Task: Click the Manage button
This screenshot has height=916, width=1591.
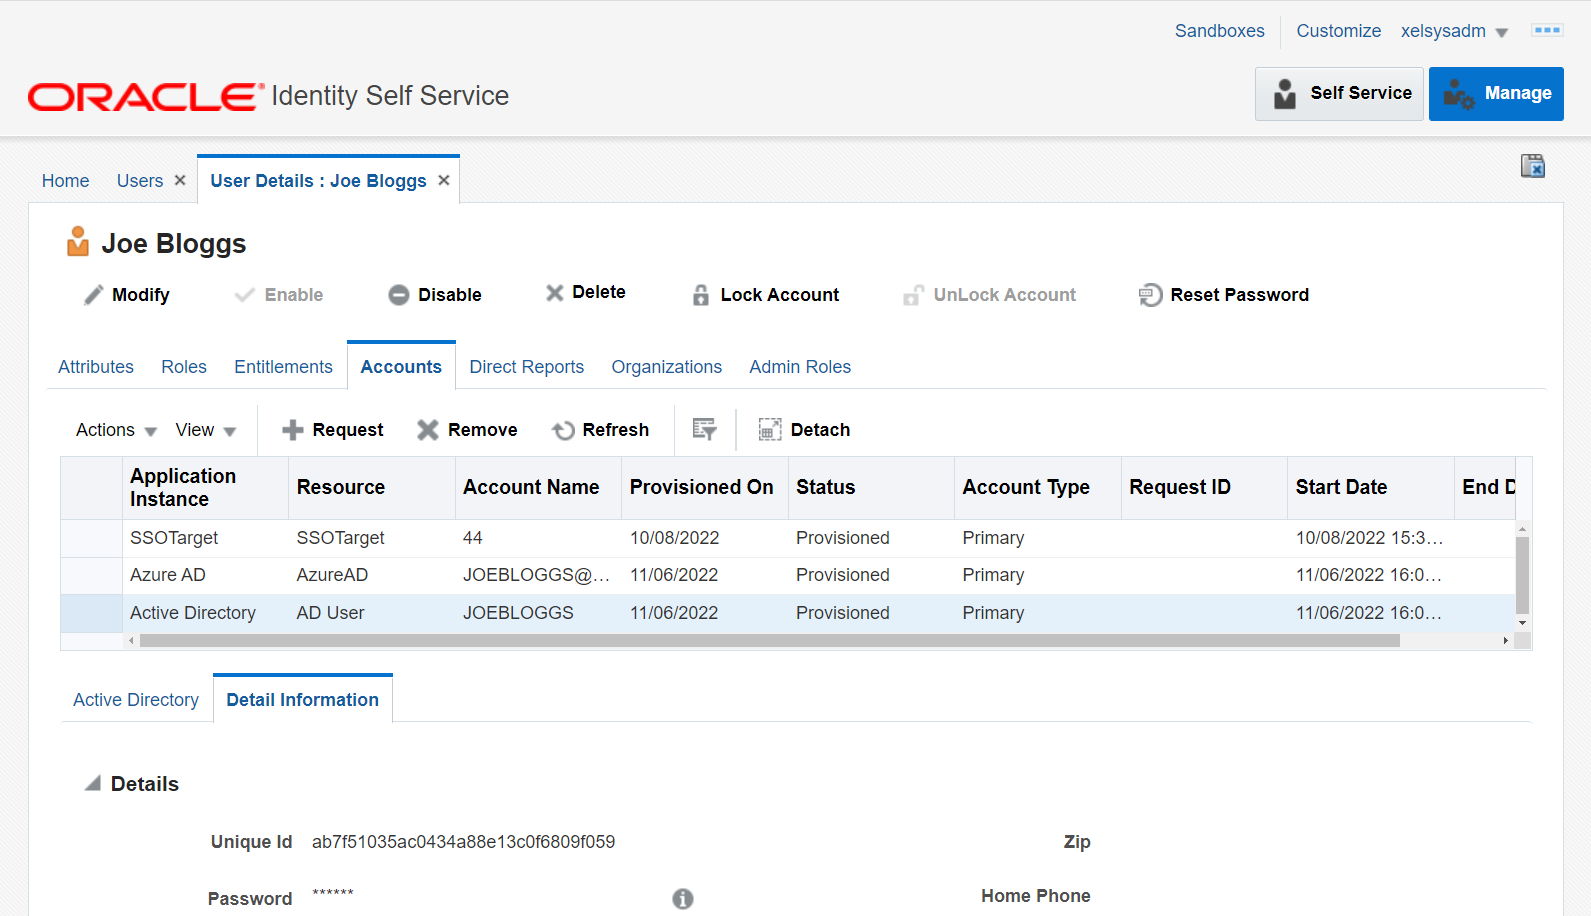Action: tap(1496, 94)
